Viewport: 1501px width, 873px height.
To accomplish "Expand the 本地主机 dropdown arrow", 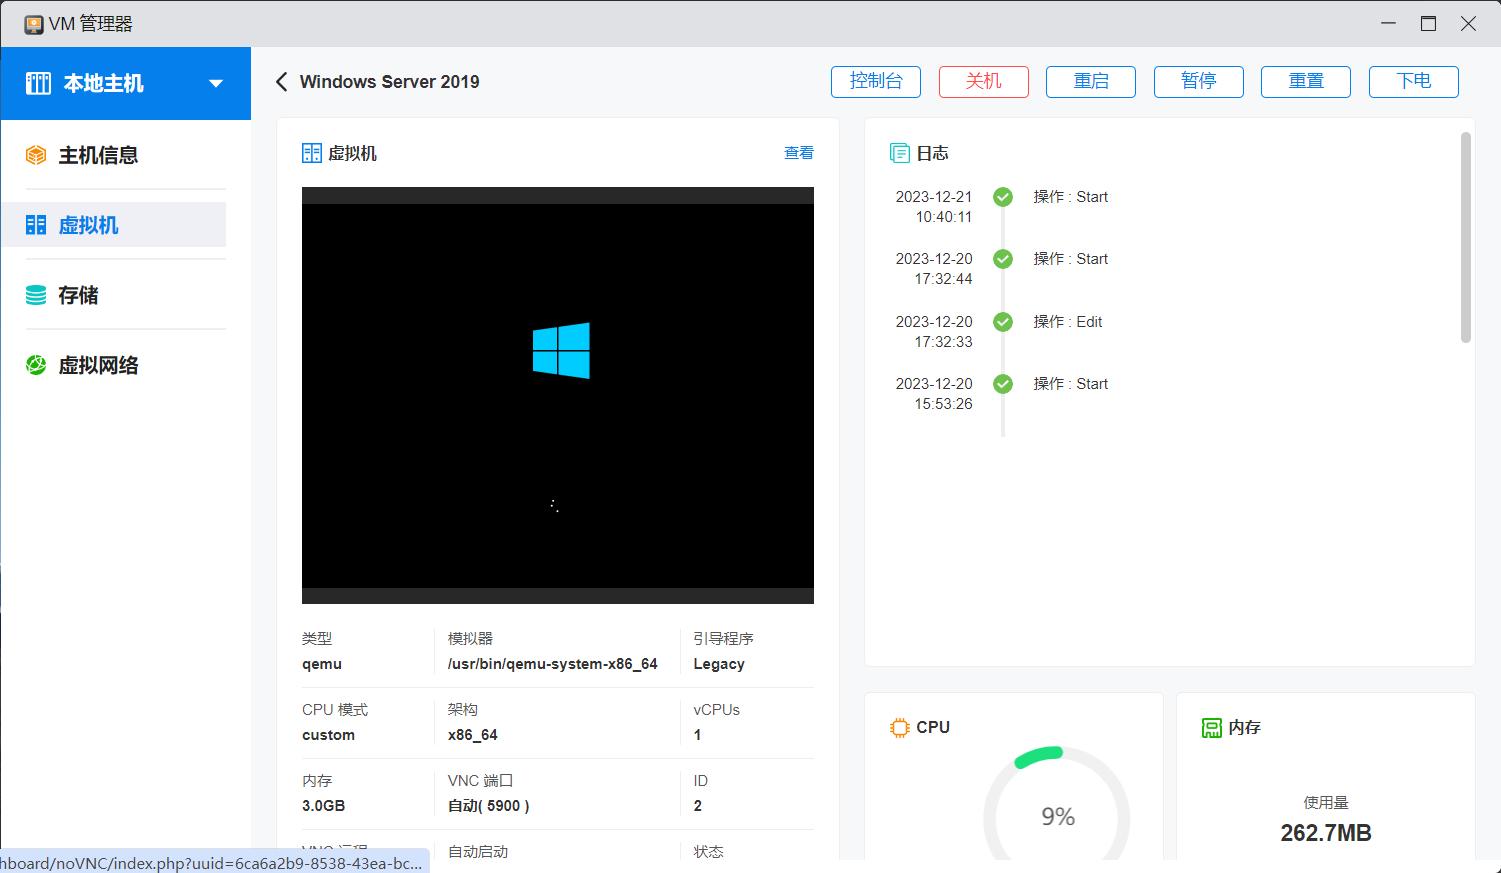I will (x=215, y=83).
